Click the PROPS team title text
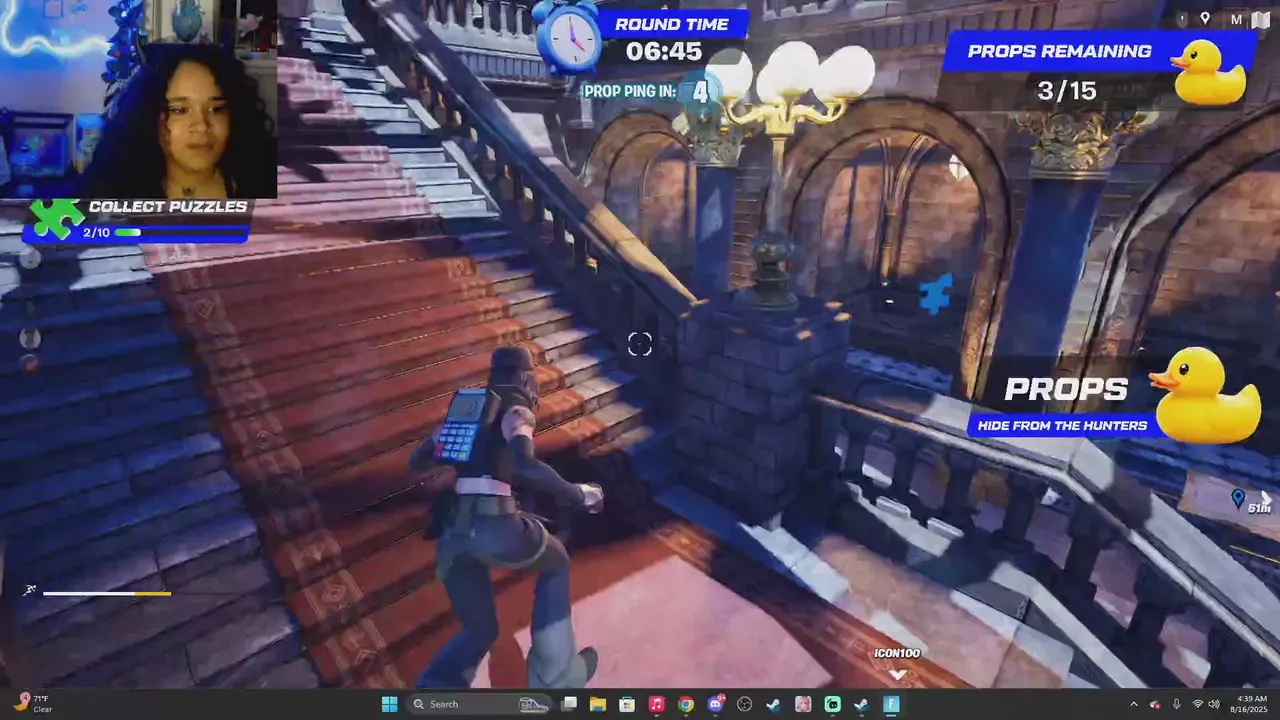 click(1066, 390)
